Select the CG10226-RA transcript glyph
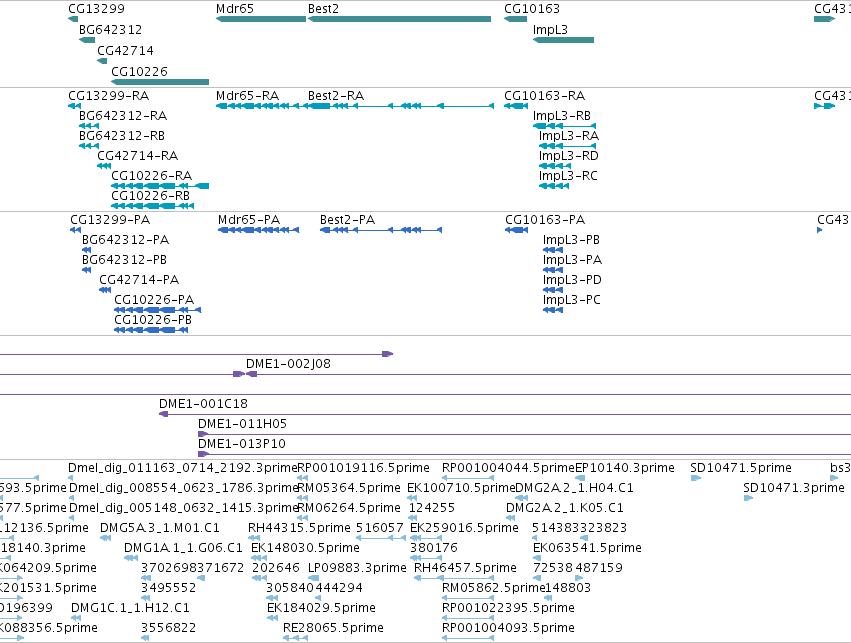 pyautogui.click(x=160, y=186)
